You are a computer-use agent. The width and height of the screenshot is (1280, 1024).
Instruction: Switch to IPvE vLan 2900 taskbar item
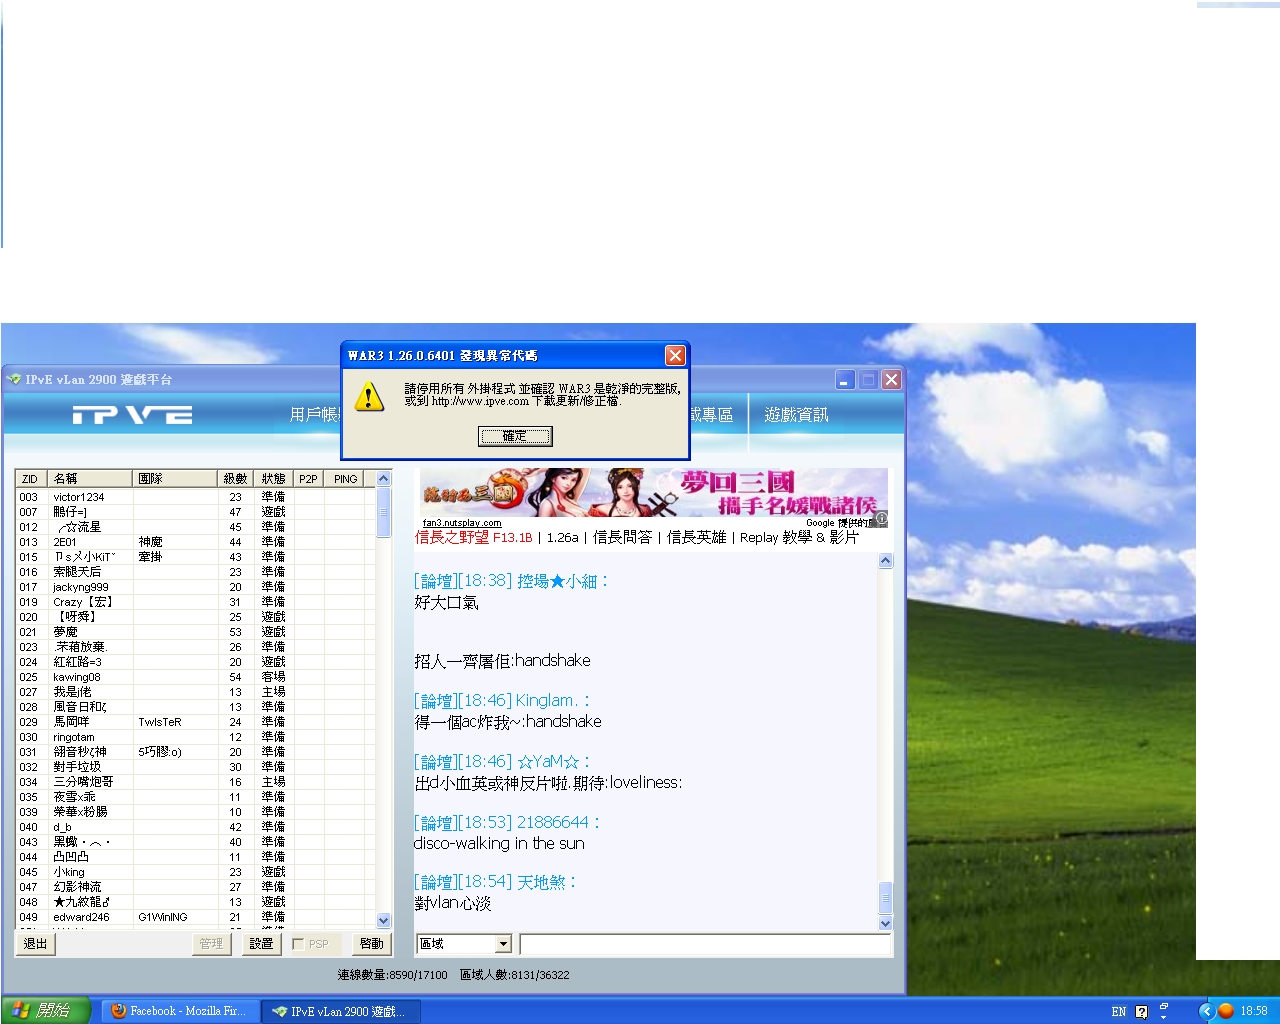341,1011
